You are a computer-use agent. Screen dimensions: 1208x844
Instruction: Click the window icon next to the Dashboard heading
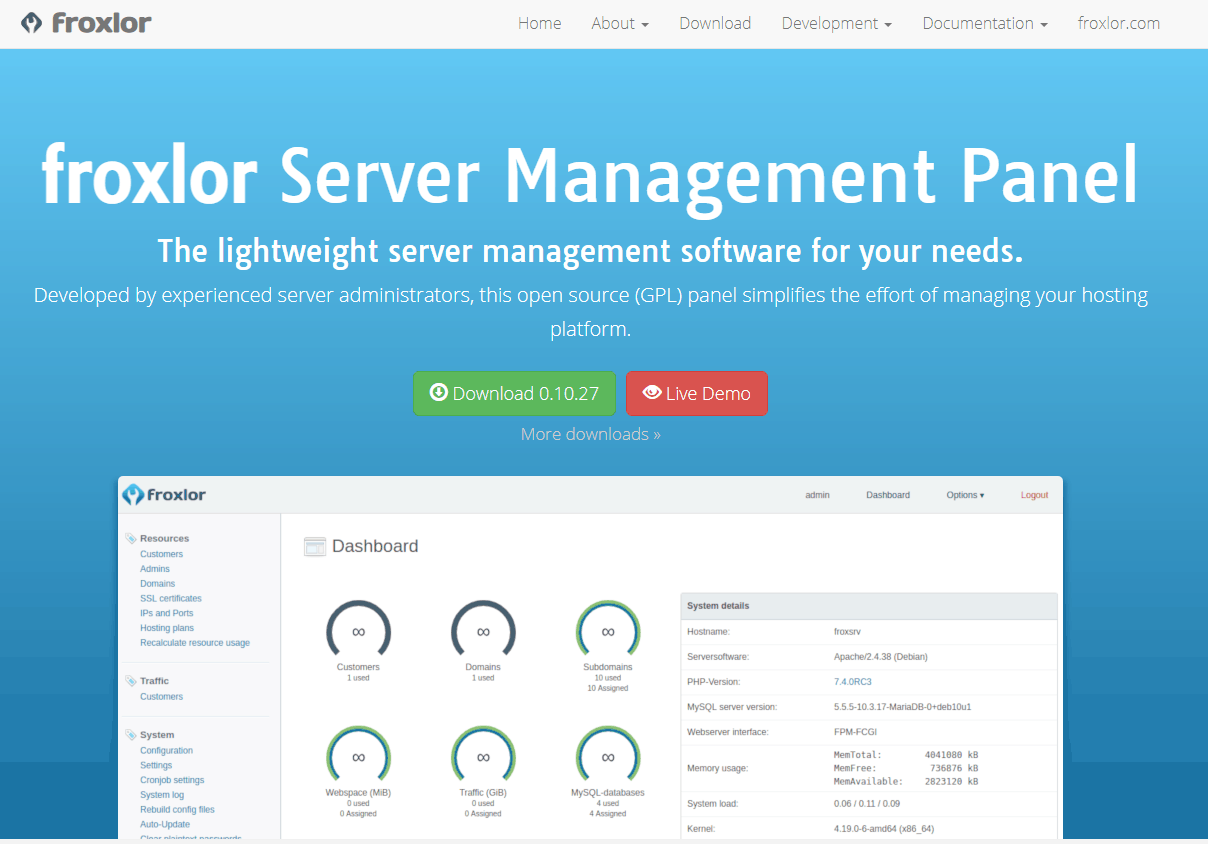point(315,546)
